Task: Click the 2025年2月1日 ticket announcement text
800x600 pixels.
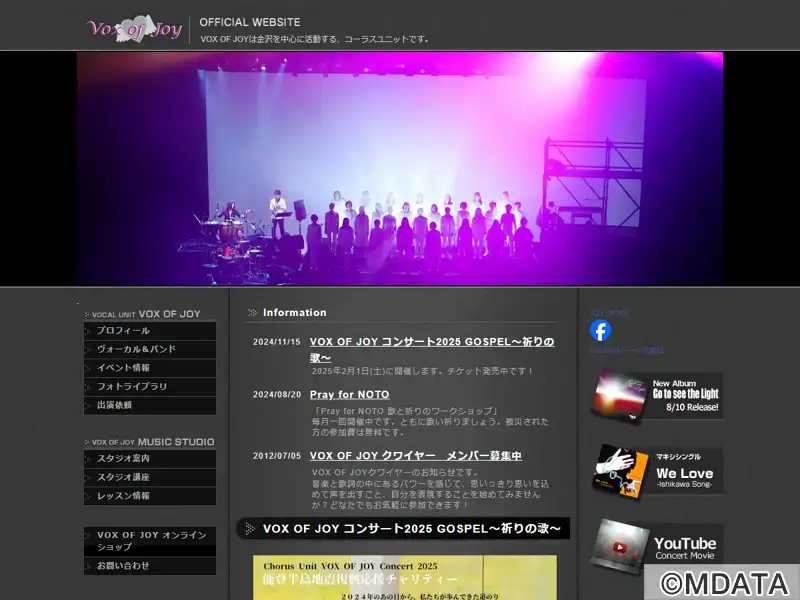Action: click(422, 371)
